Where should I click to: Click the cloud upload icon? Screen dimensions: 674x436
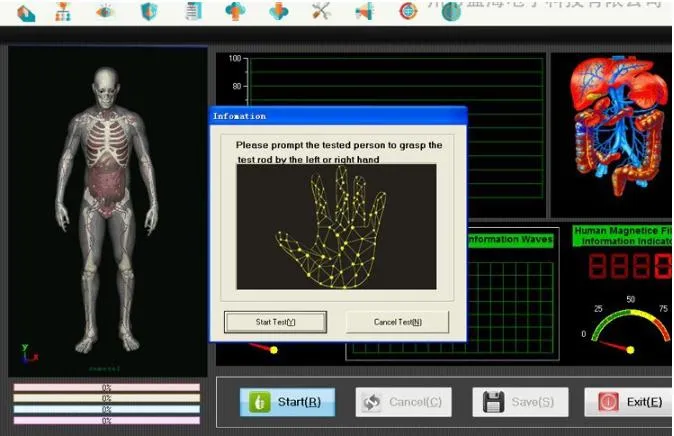click(235, 12)
